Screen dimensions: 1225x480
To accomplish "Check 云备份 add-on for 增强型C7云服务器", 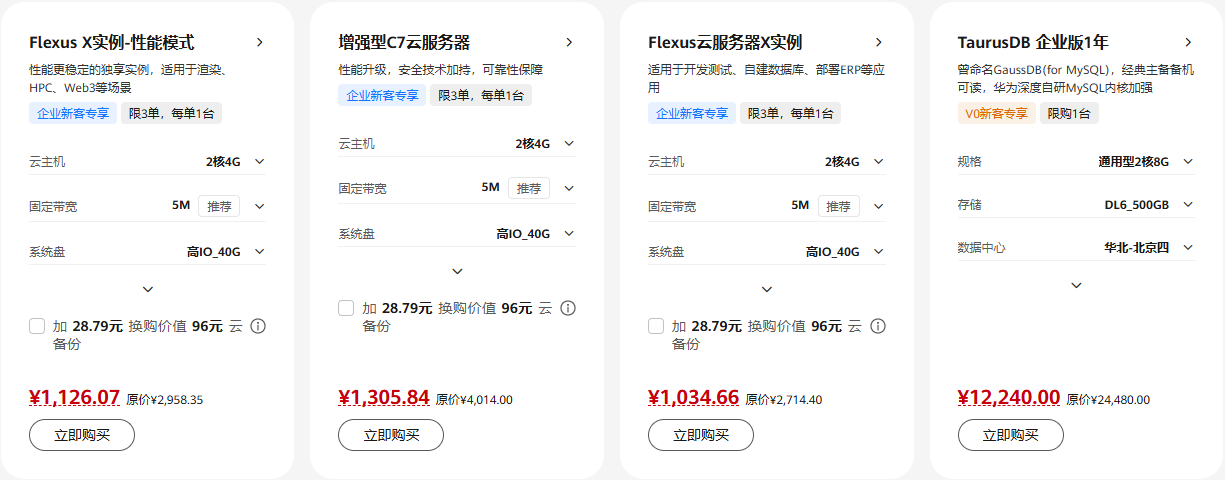I will pyautogui.click(x=347, y=308).
